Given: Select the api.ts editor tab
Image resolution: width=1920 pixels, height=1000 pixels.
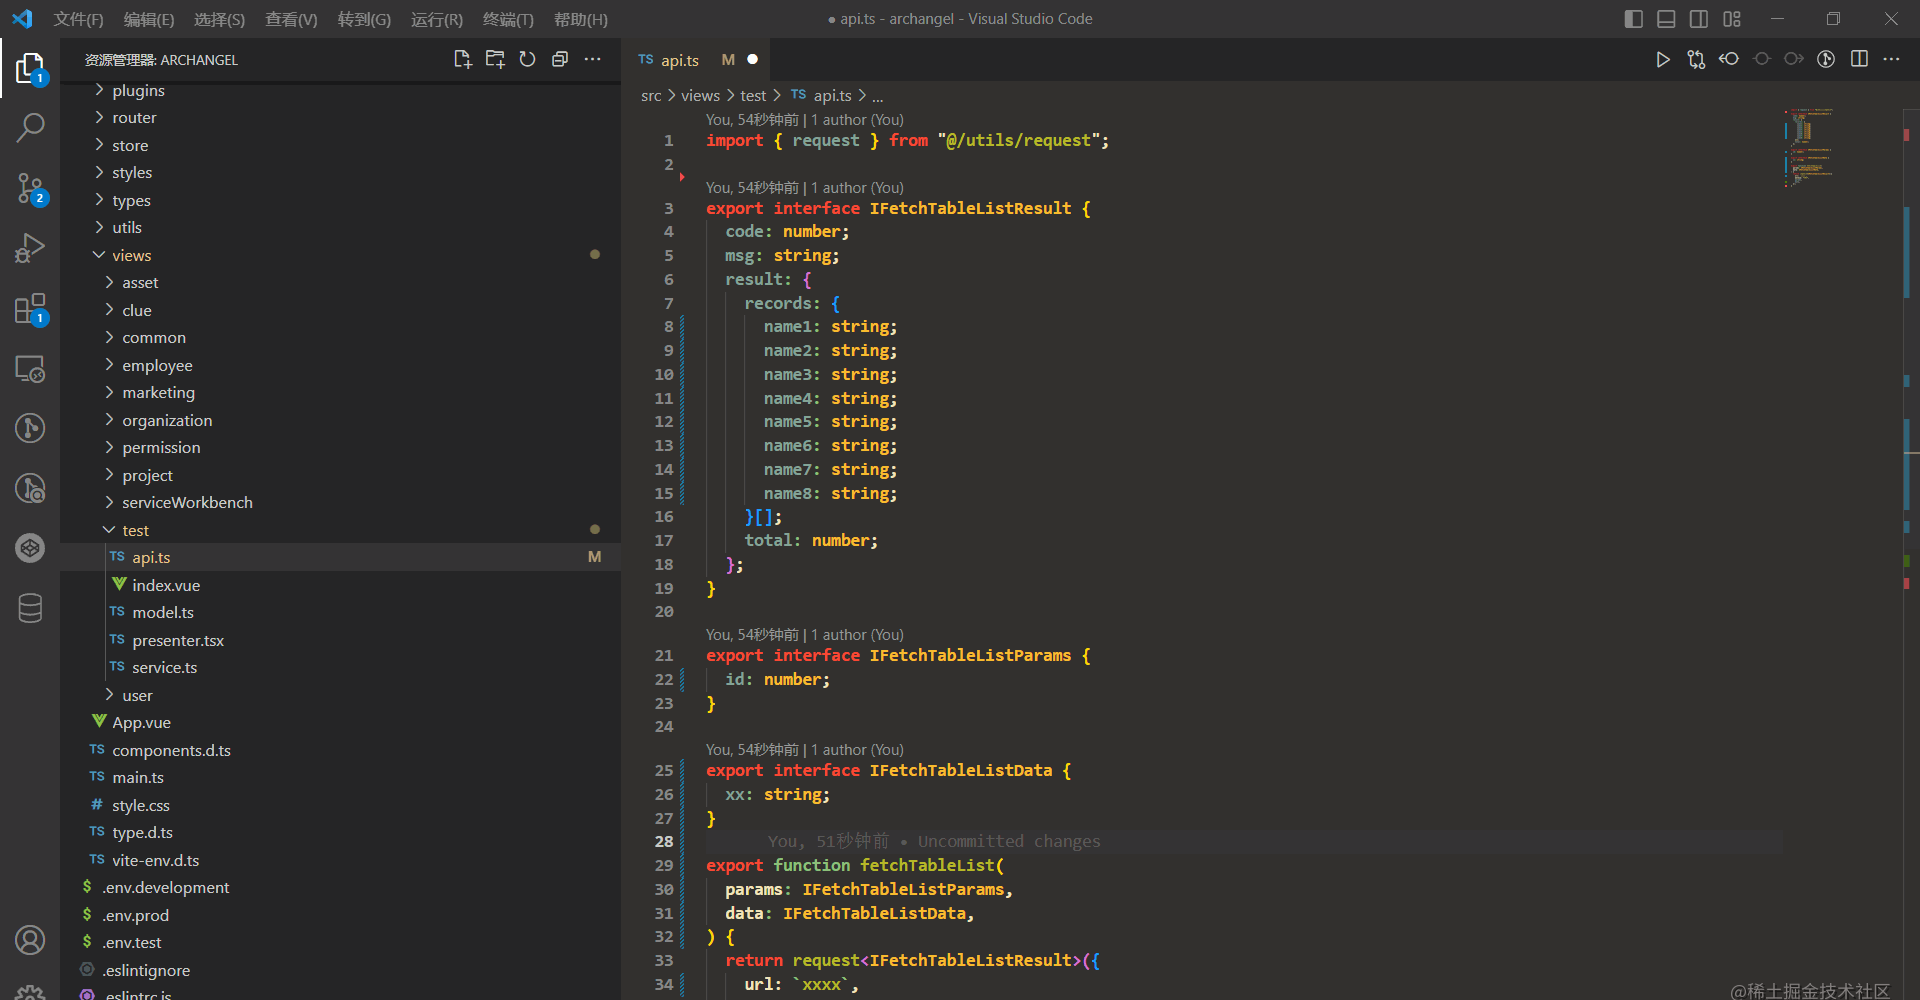Looking at the screenshot, I should point(697,60).
